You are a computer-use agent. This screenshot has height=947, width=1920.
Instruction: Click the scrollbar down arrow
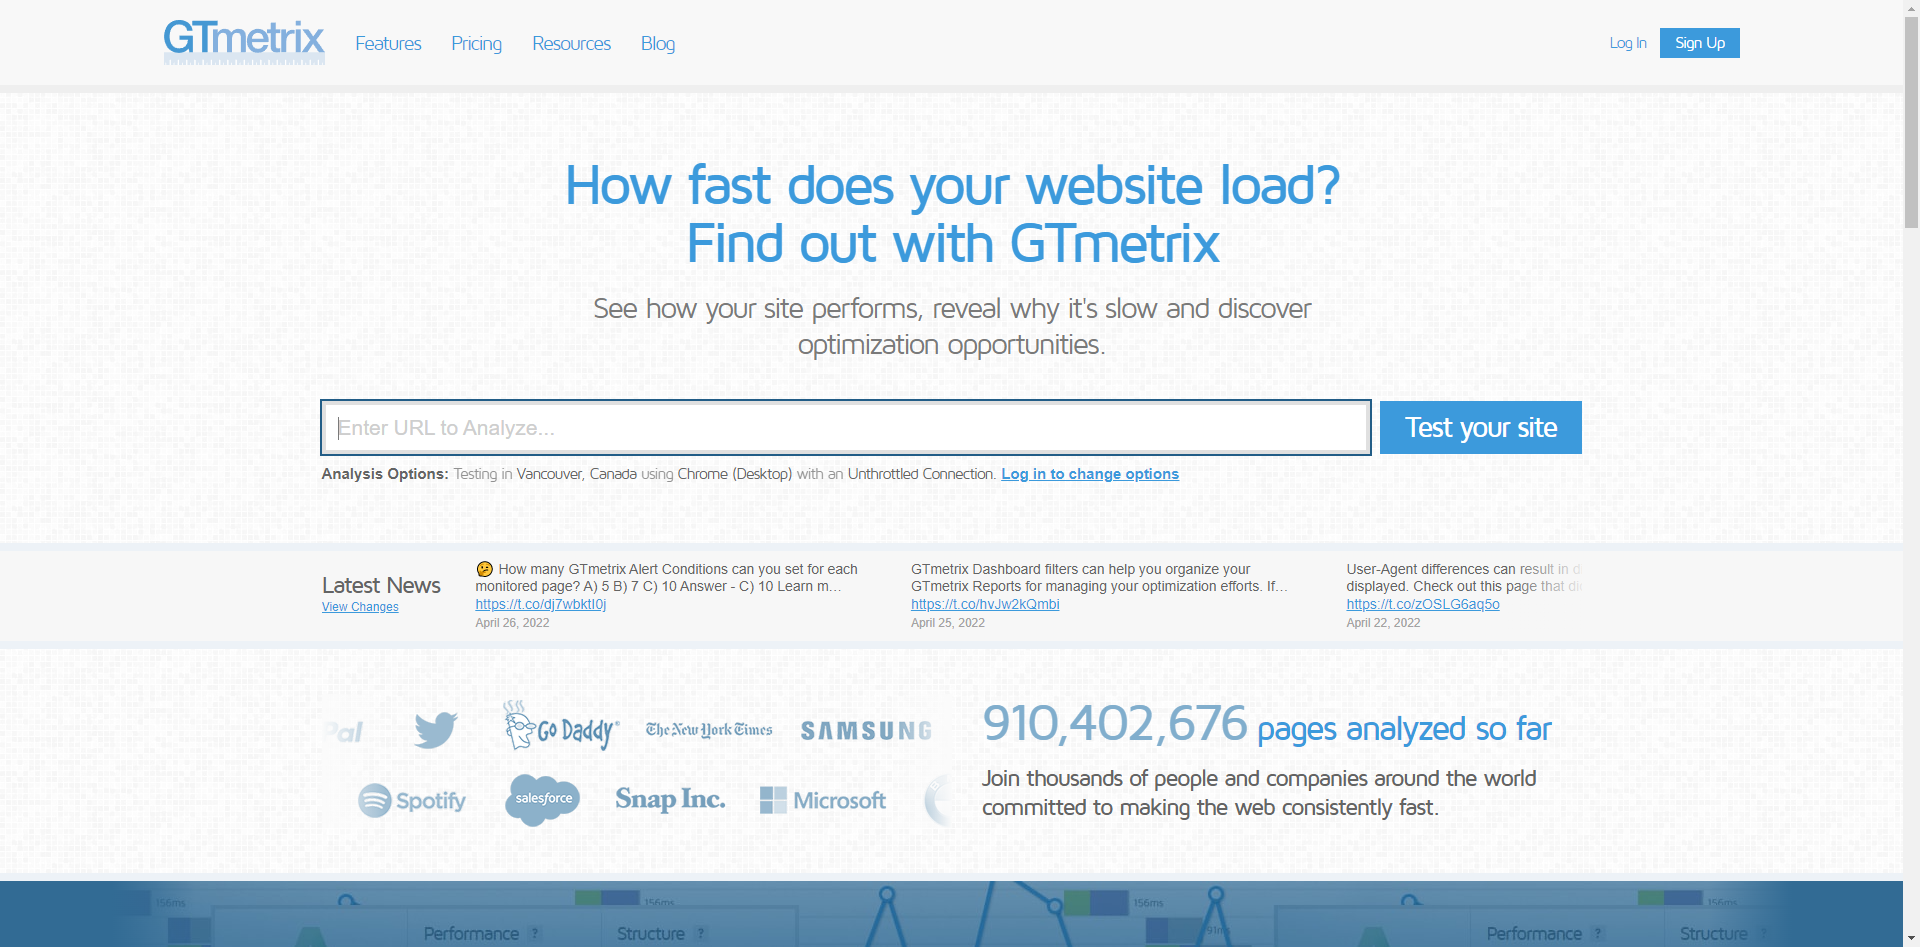click(1911, 939)
